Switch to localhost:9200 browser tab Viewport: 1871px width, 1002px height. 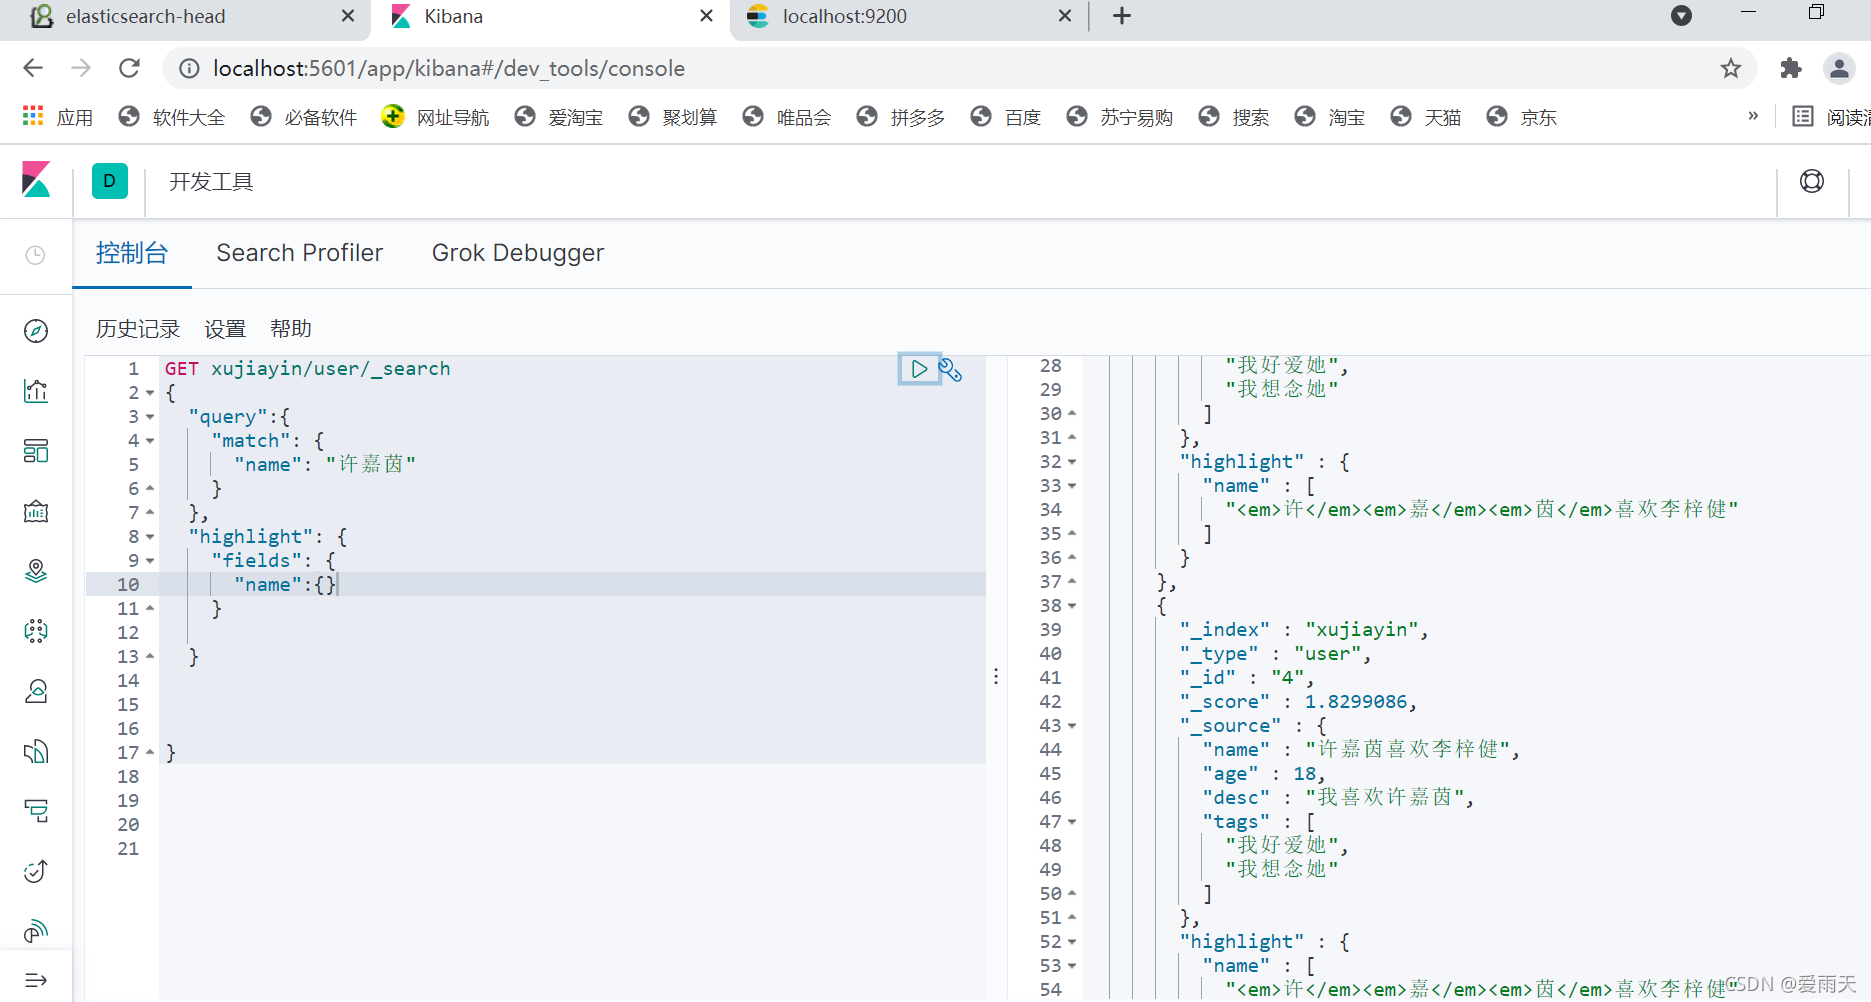[845, 16]
